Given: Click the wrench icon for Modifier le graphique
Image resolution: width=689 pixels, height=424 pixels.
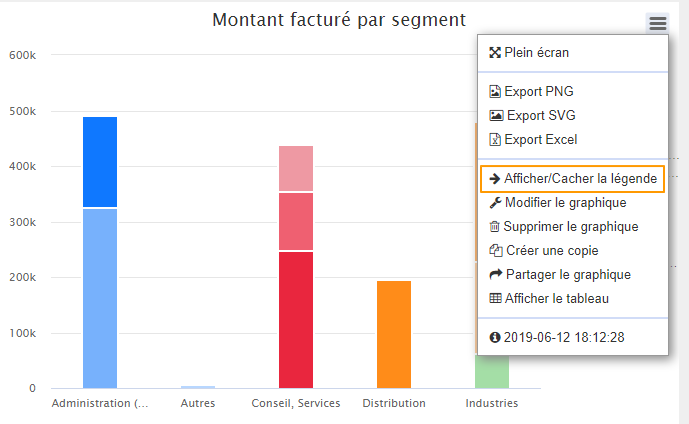Looking at the screenshot, I should 494,202.
